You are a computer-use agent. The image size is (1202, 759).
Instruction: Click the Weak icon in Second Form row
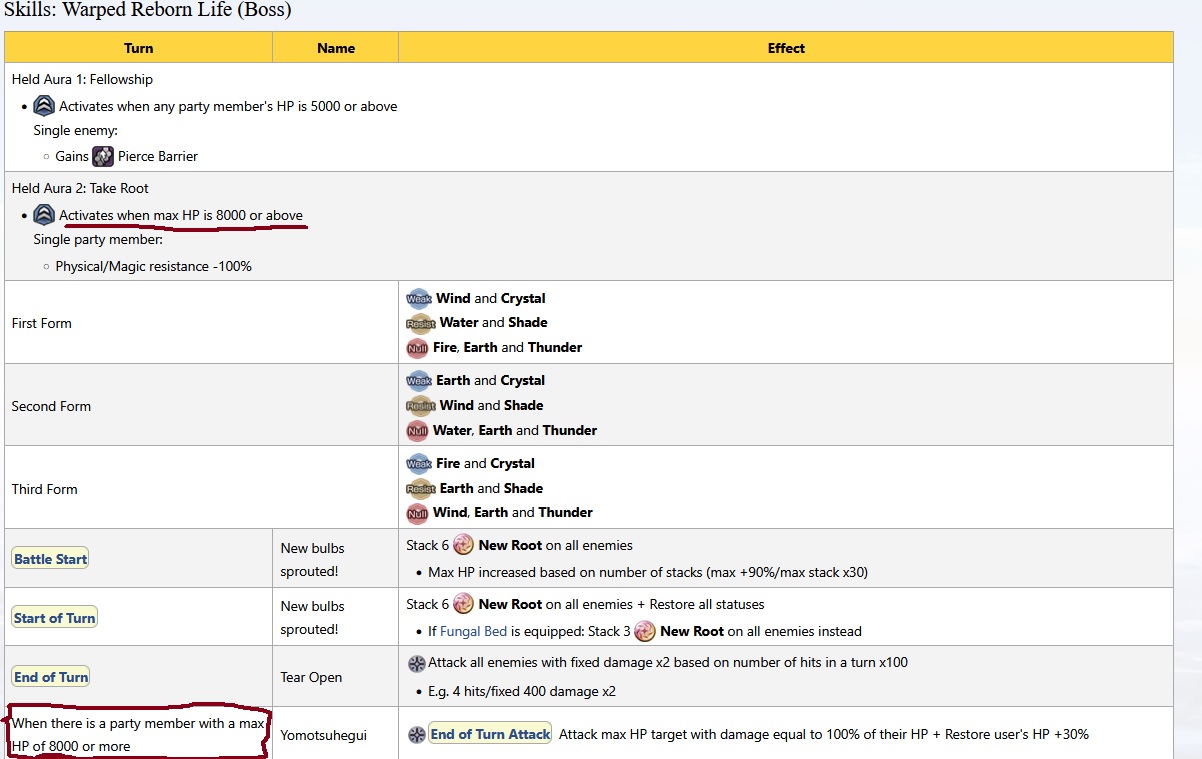point(419,381)
